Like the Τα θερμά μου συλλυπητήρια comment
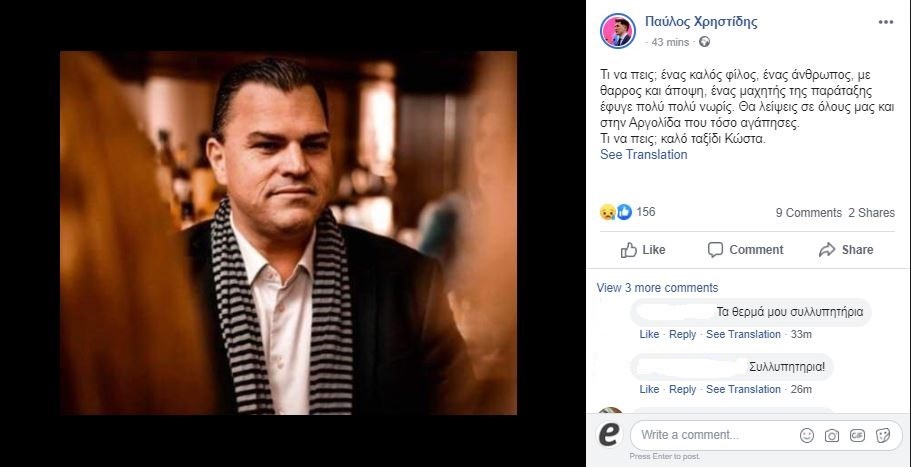This screenshot has height=467, width=911. [649, 334]
